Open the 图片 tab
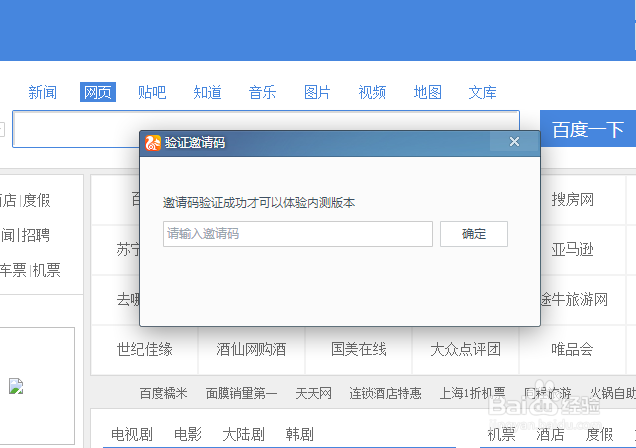Image resolution: width=636 pixels, height=448 pixels. [317, 92]
